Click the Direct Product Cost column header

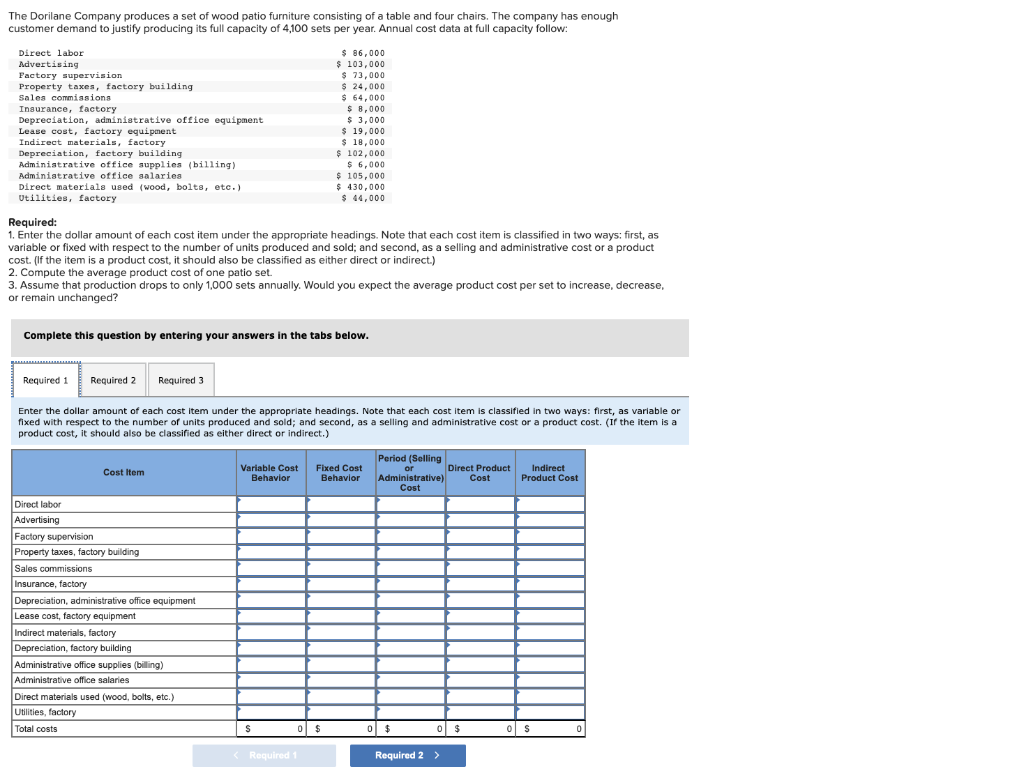point(480,473)
